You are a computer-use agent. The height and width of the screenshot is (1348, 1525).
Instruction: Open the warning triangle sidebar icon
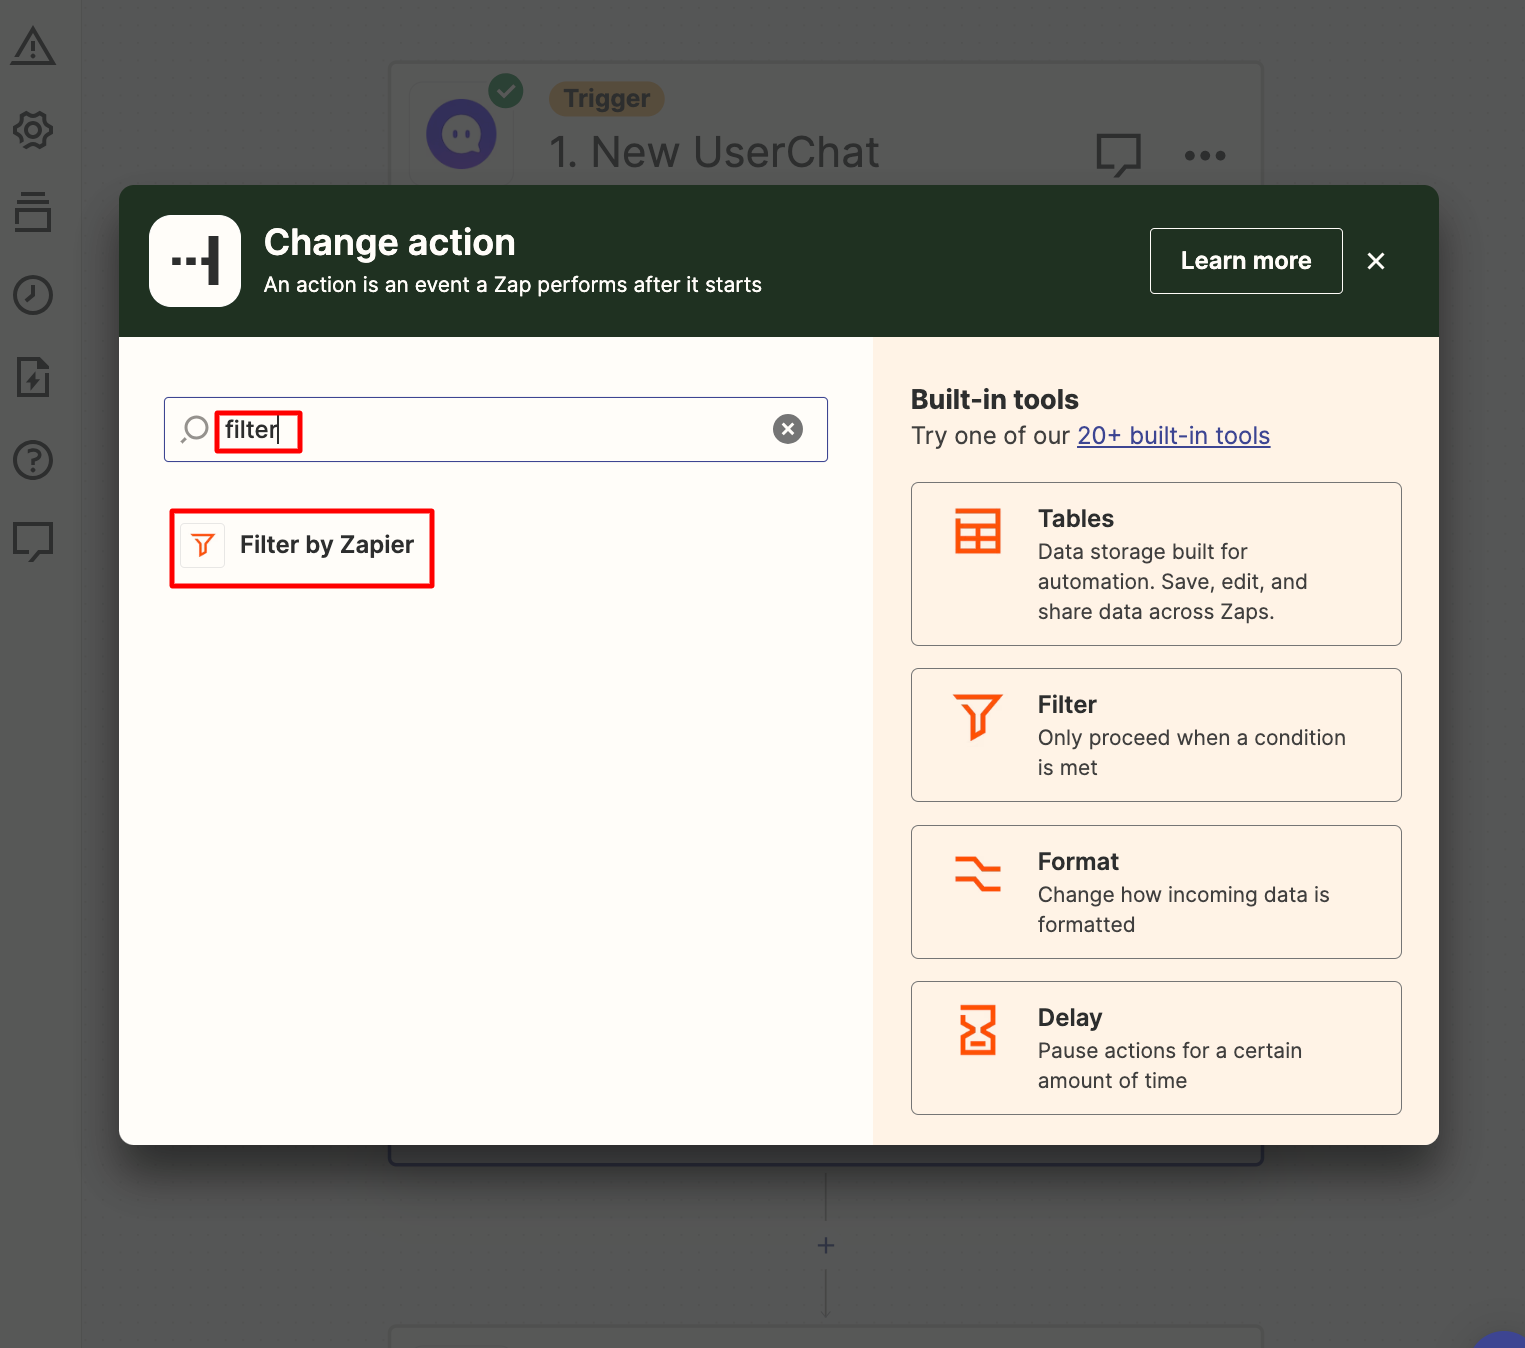33,47
